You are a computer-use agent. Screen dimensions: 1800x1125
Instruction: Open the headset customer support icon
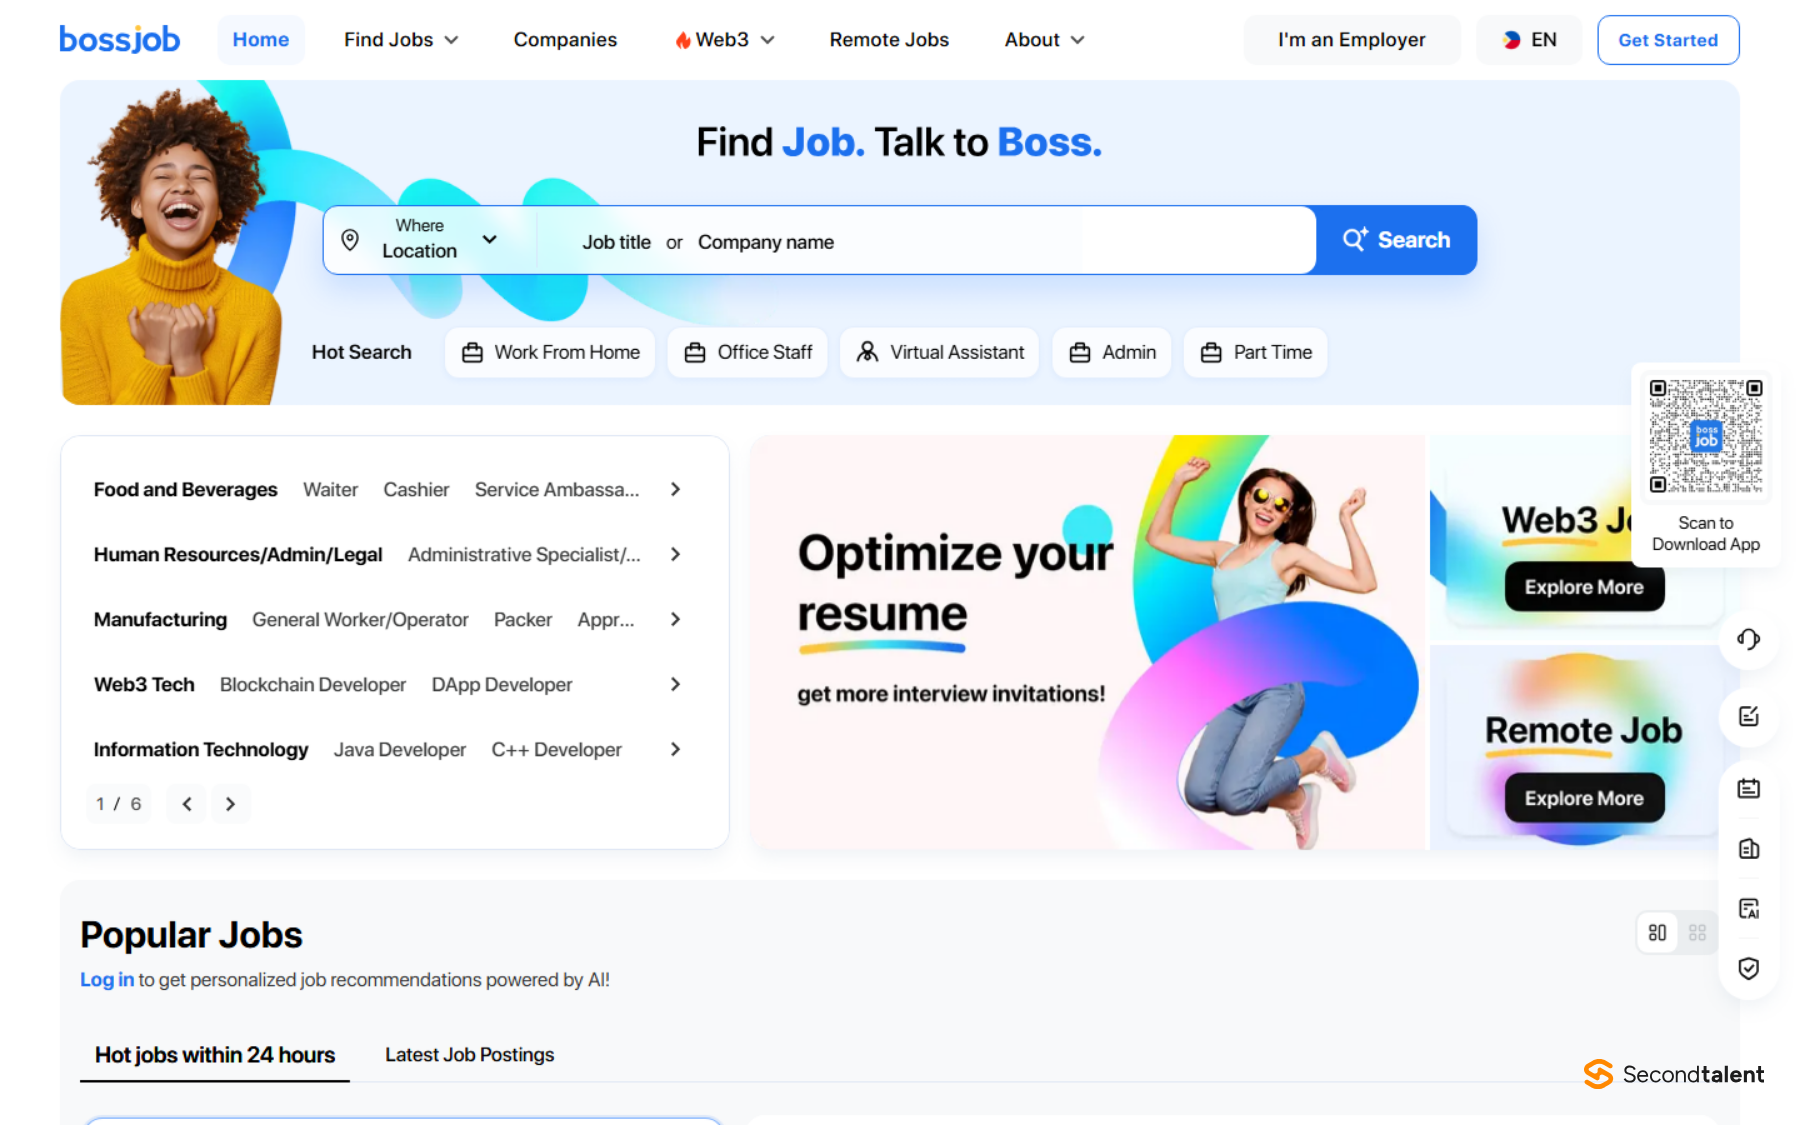1748,639
